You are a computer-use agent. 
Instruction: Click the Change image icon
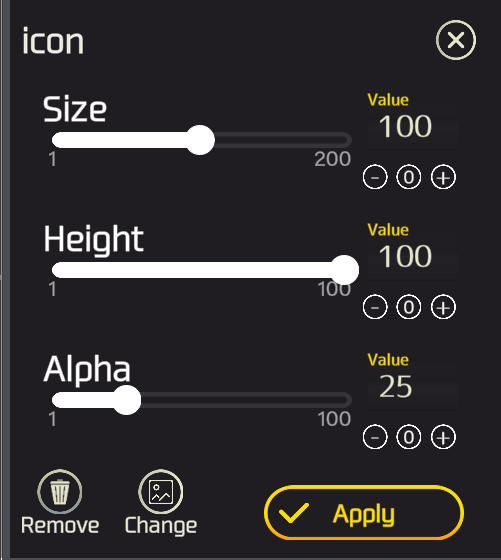tap(161, 492)
